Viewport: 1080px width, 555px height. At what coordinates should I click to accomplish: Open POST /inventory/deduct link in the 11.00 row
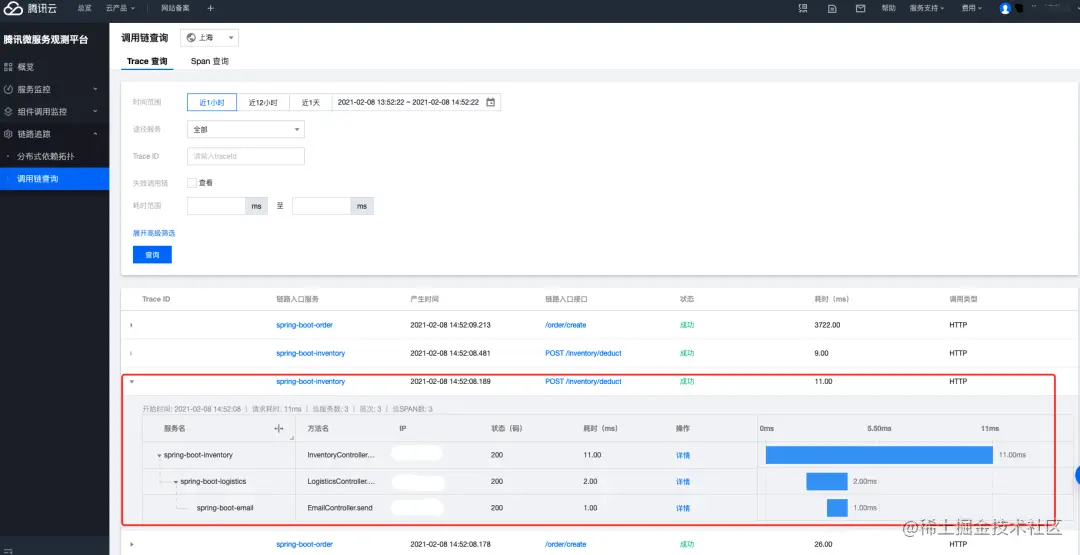[583, 381]
